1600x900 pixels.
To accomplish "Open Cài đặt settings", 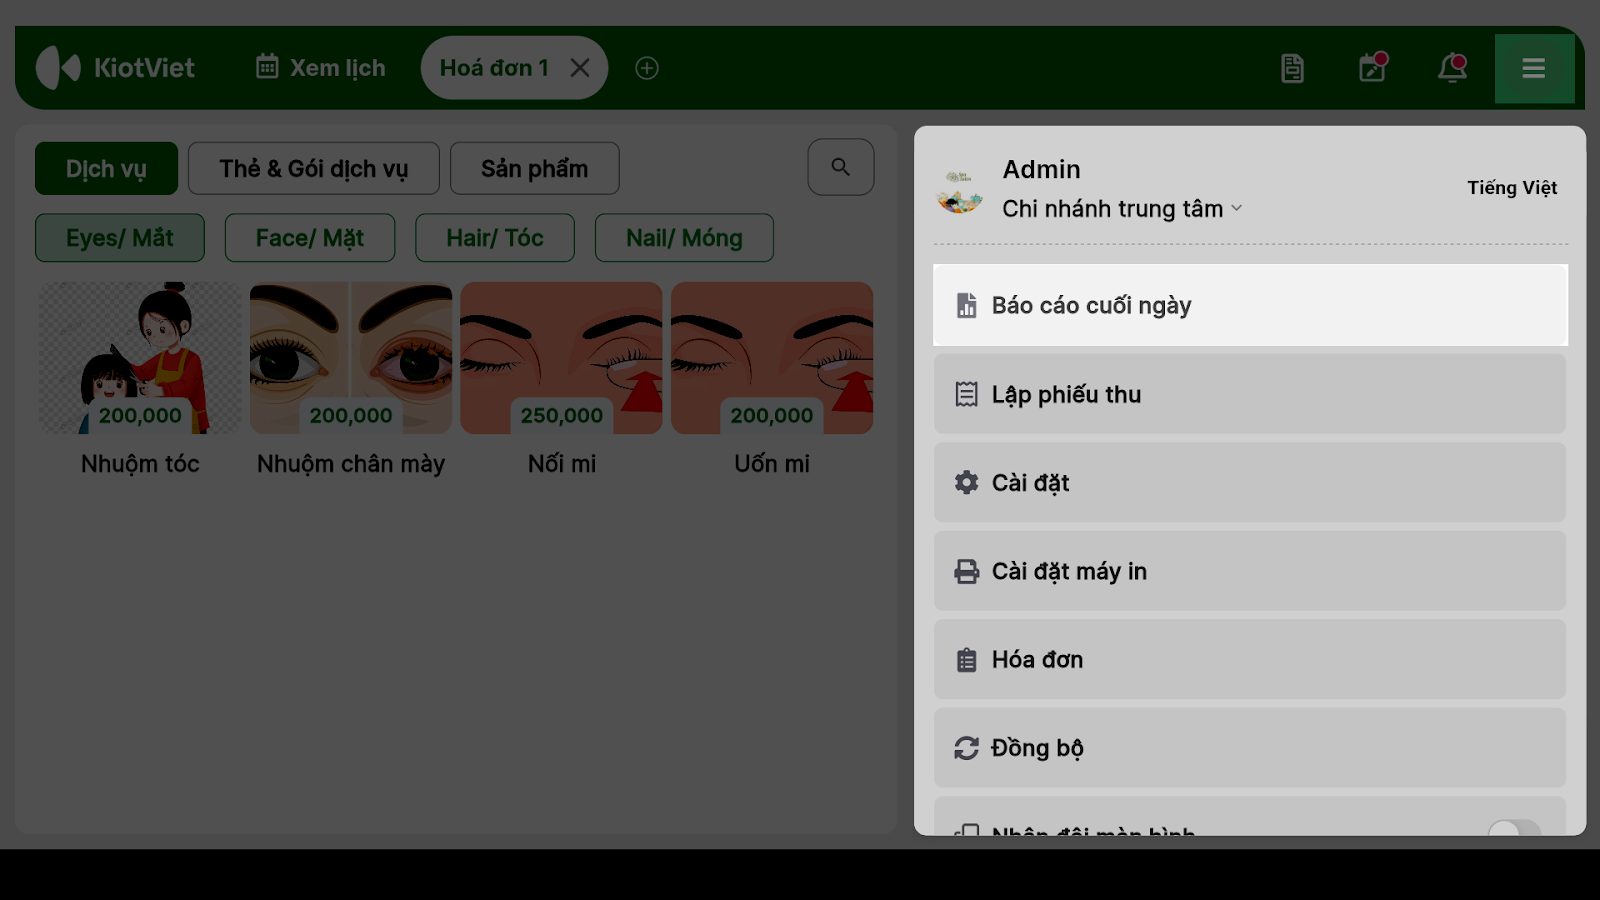I will click(1250, 482).
